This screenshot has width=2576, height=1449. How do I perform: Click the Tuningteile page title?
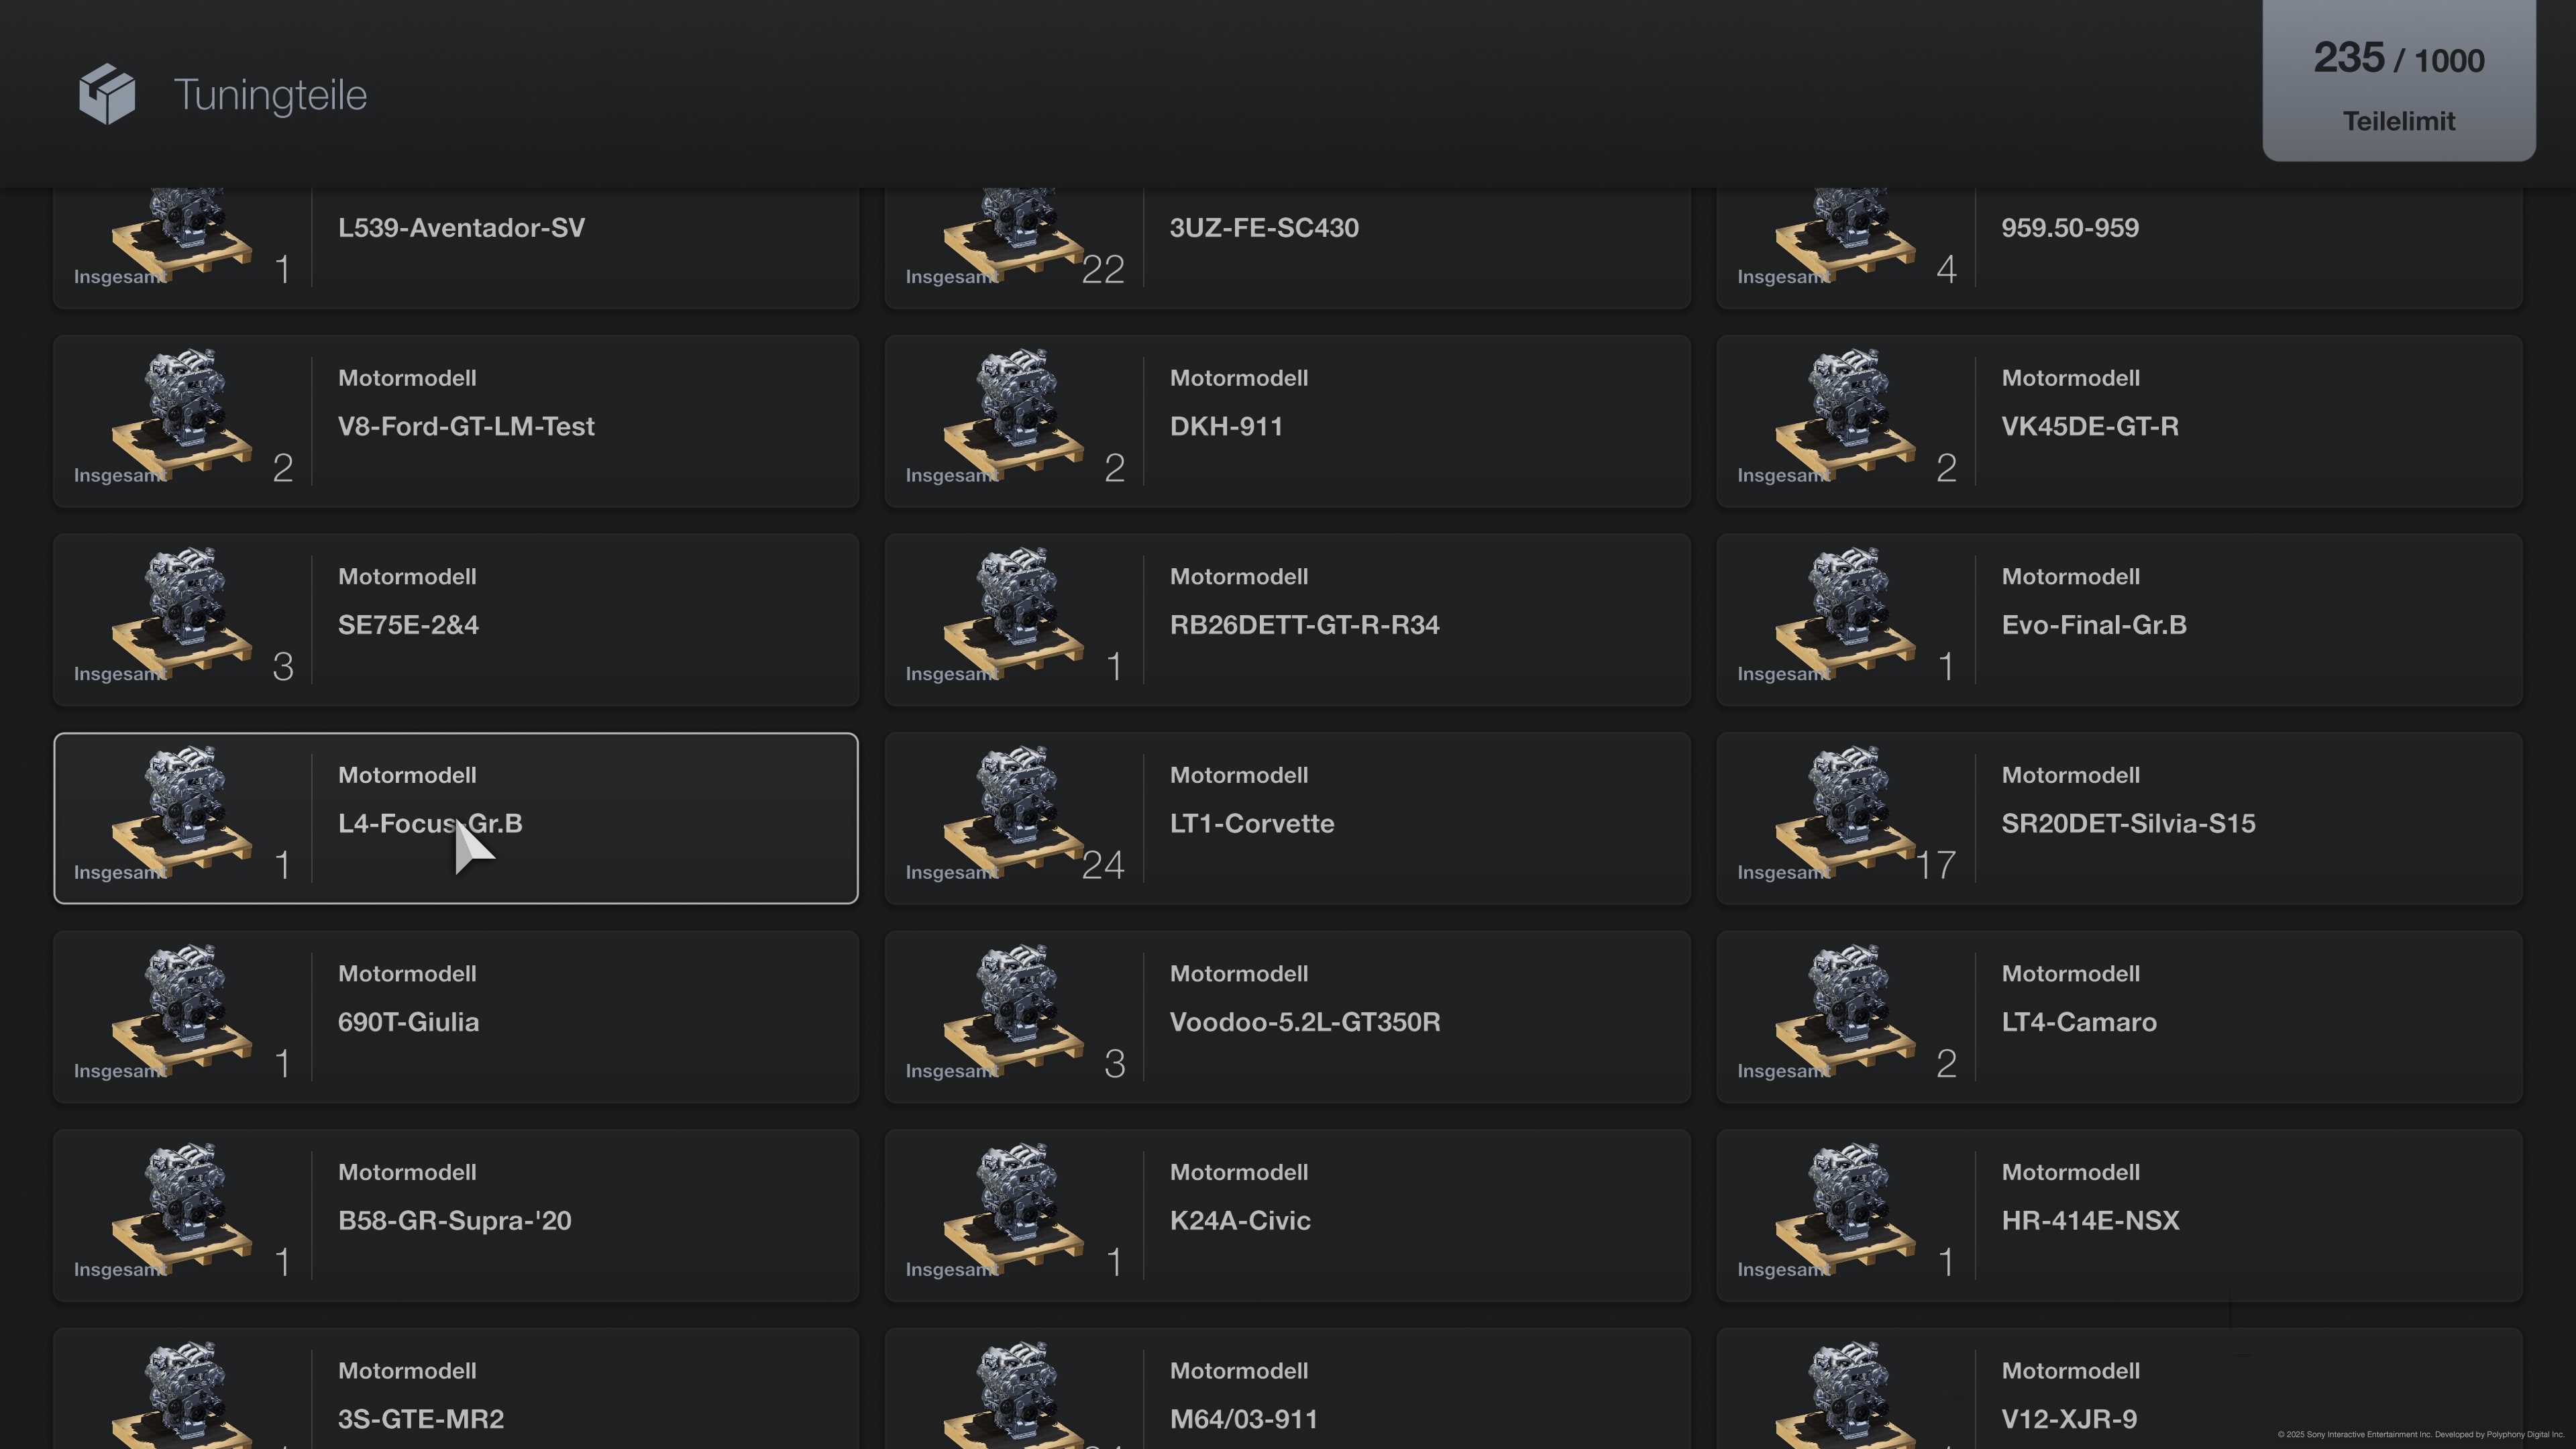(x=270, y=95)
